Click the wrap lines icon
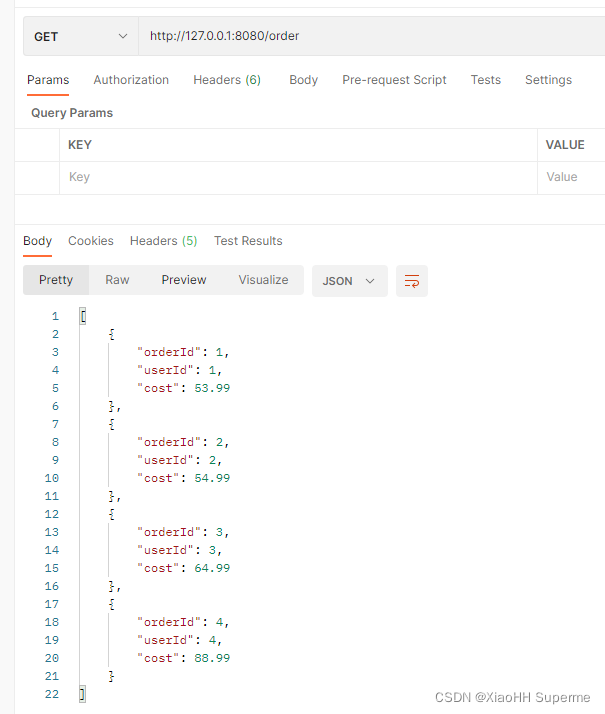The width and height of the screenshot is (605, 714). [x=412, y=281]
